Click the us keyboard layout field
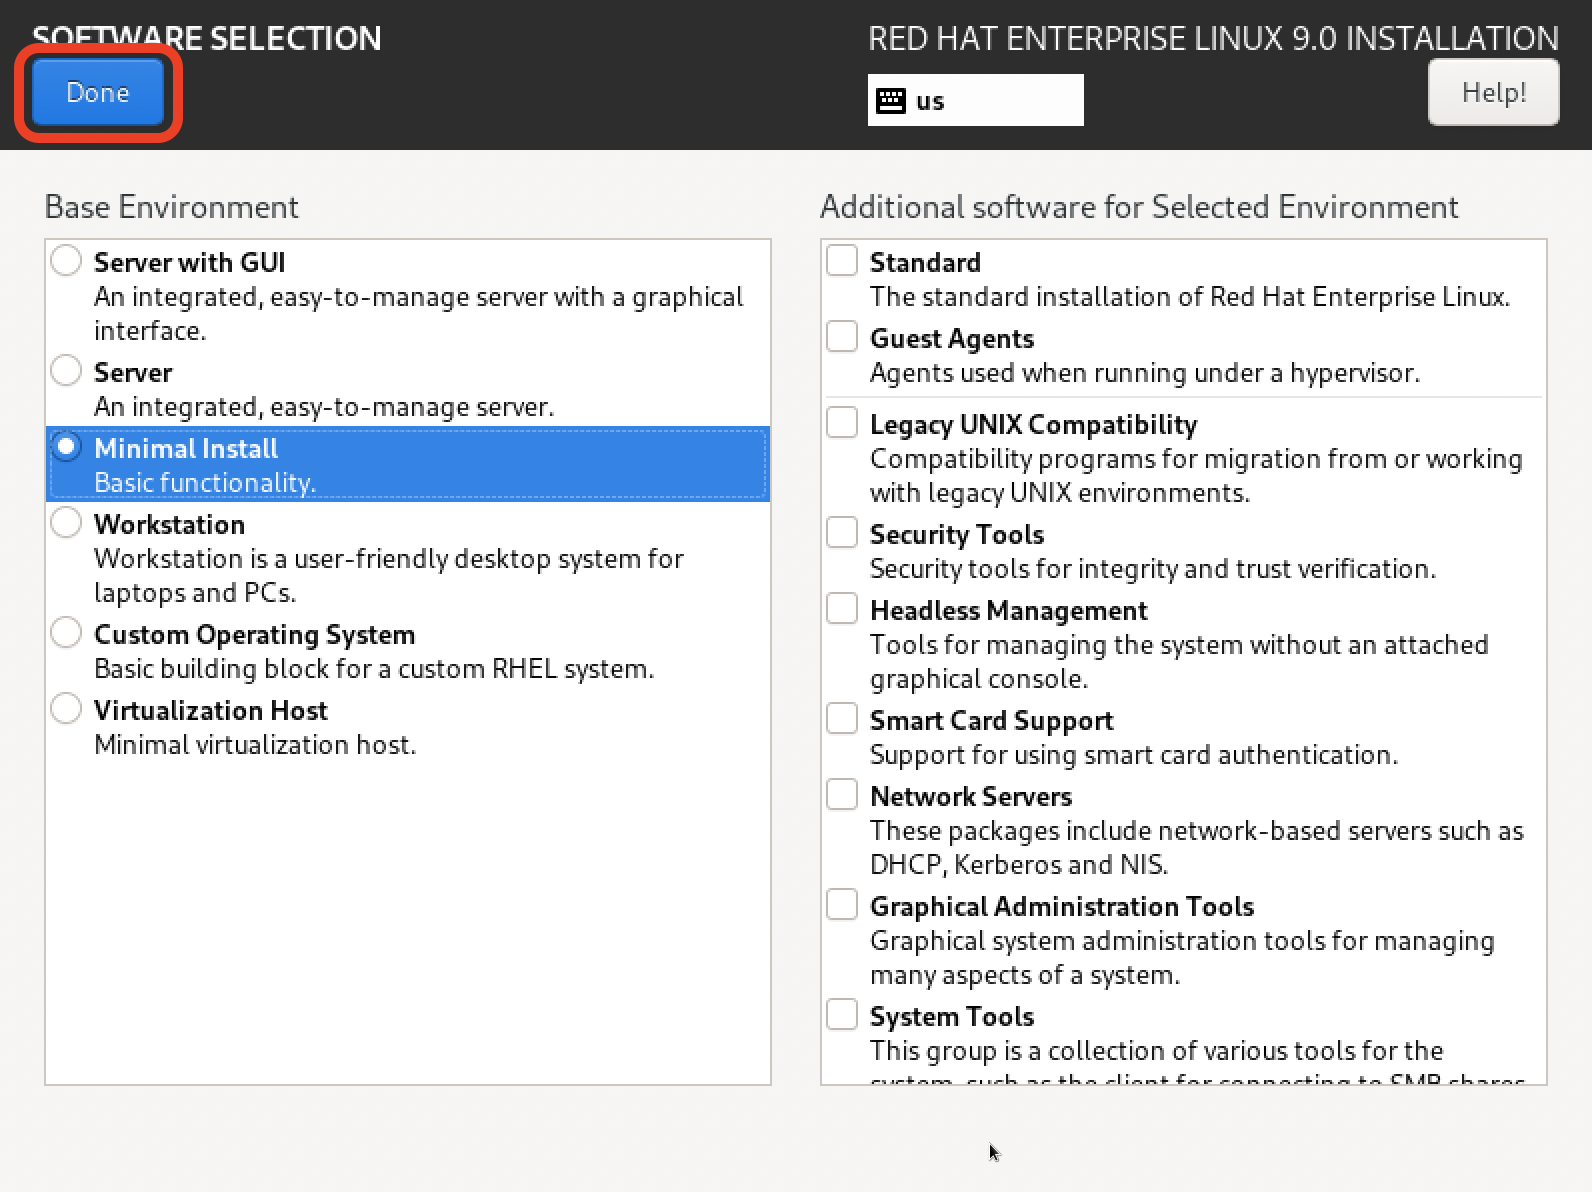This screenshot has width=1592, height=1192. point(975,100)
